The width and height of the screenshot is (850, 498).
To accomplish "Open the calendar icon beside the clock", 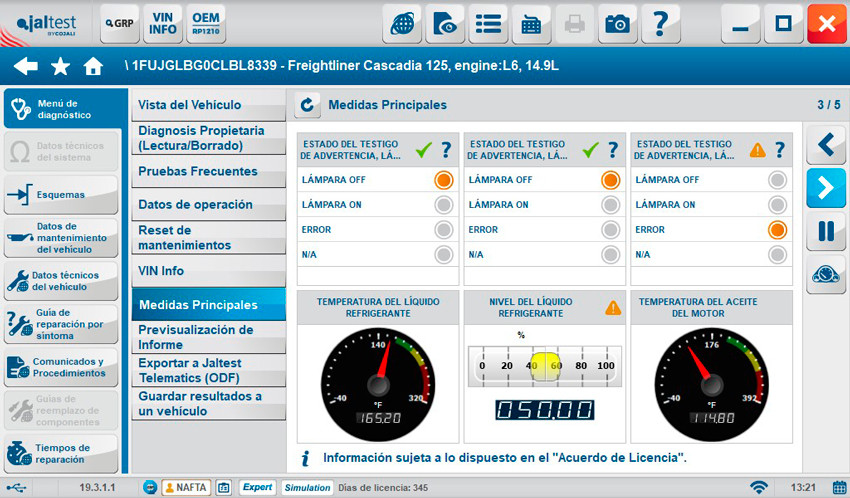I will (x=839, y=487).
